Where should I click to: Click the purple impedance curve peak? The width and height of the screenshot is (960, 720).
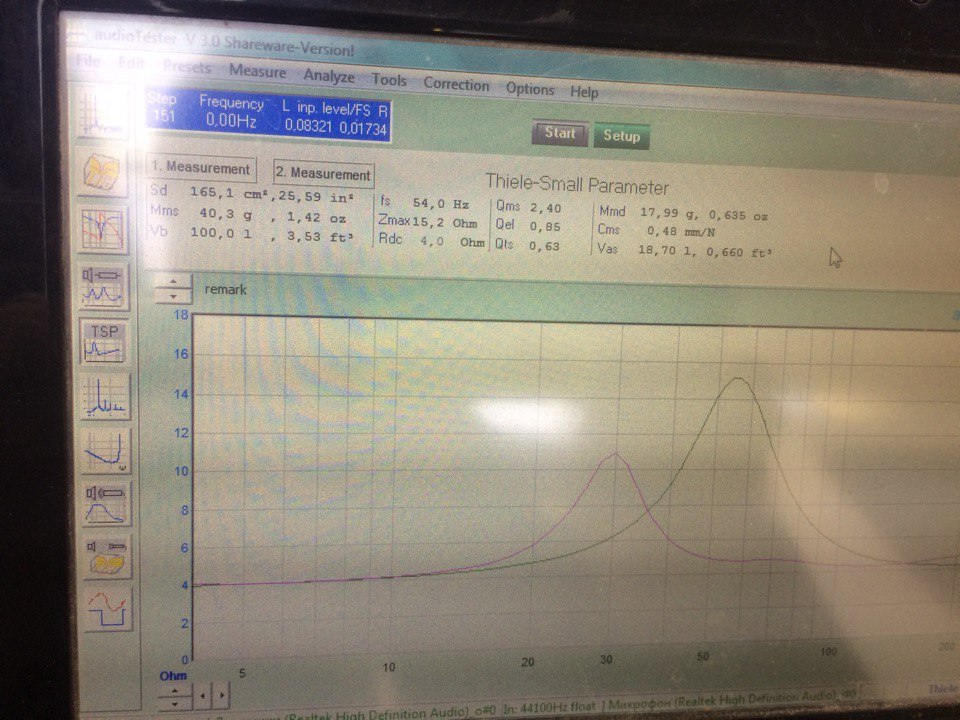click(x=615, y=454)
